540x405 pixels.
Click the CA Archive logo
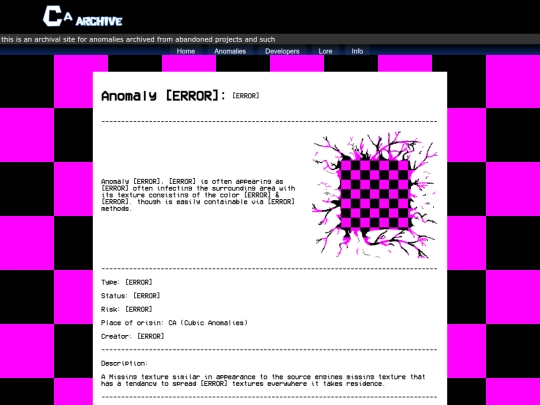[x=83, y=16]
